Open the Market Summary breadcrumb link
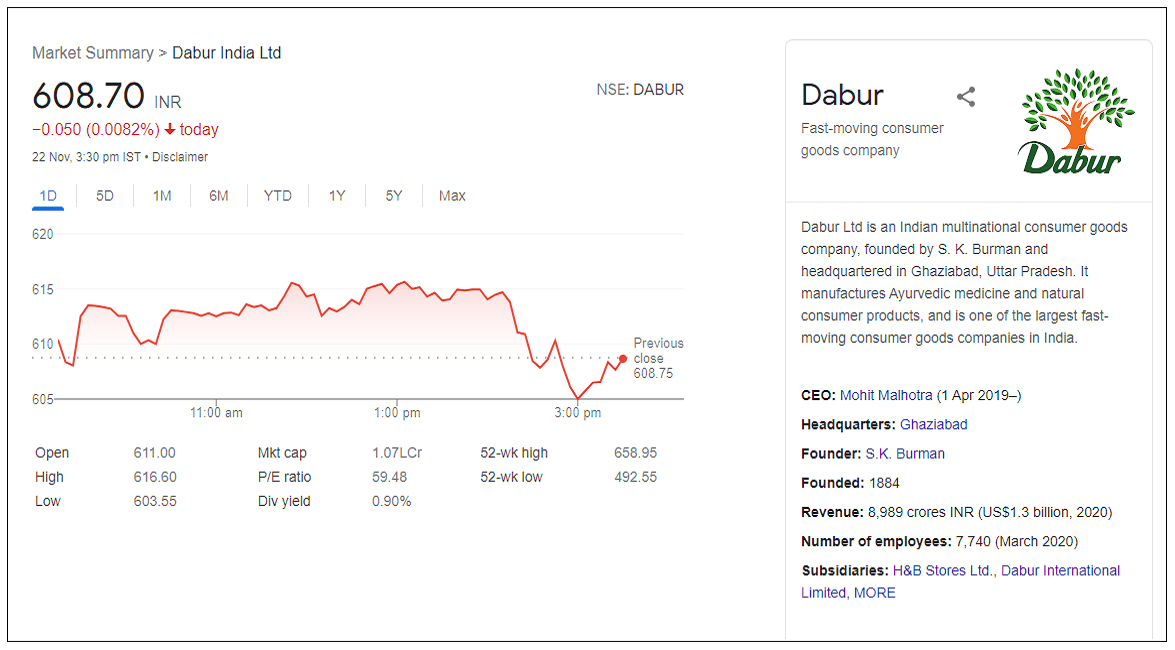This screenshot has height=650, width=1175. tap(92, 53)
